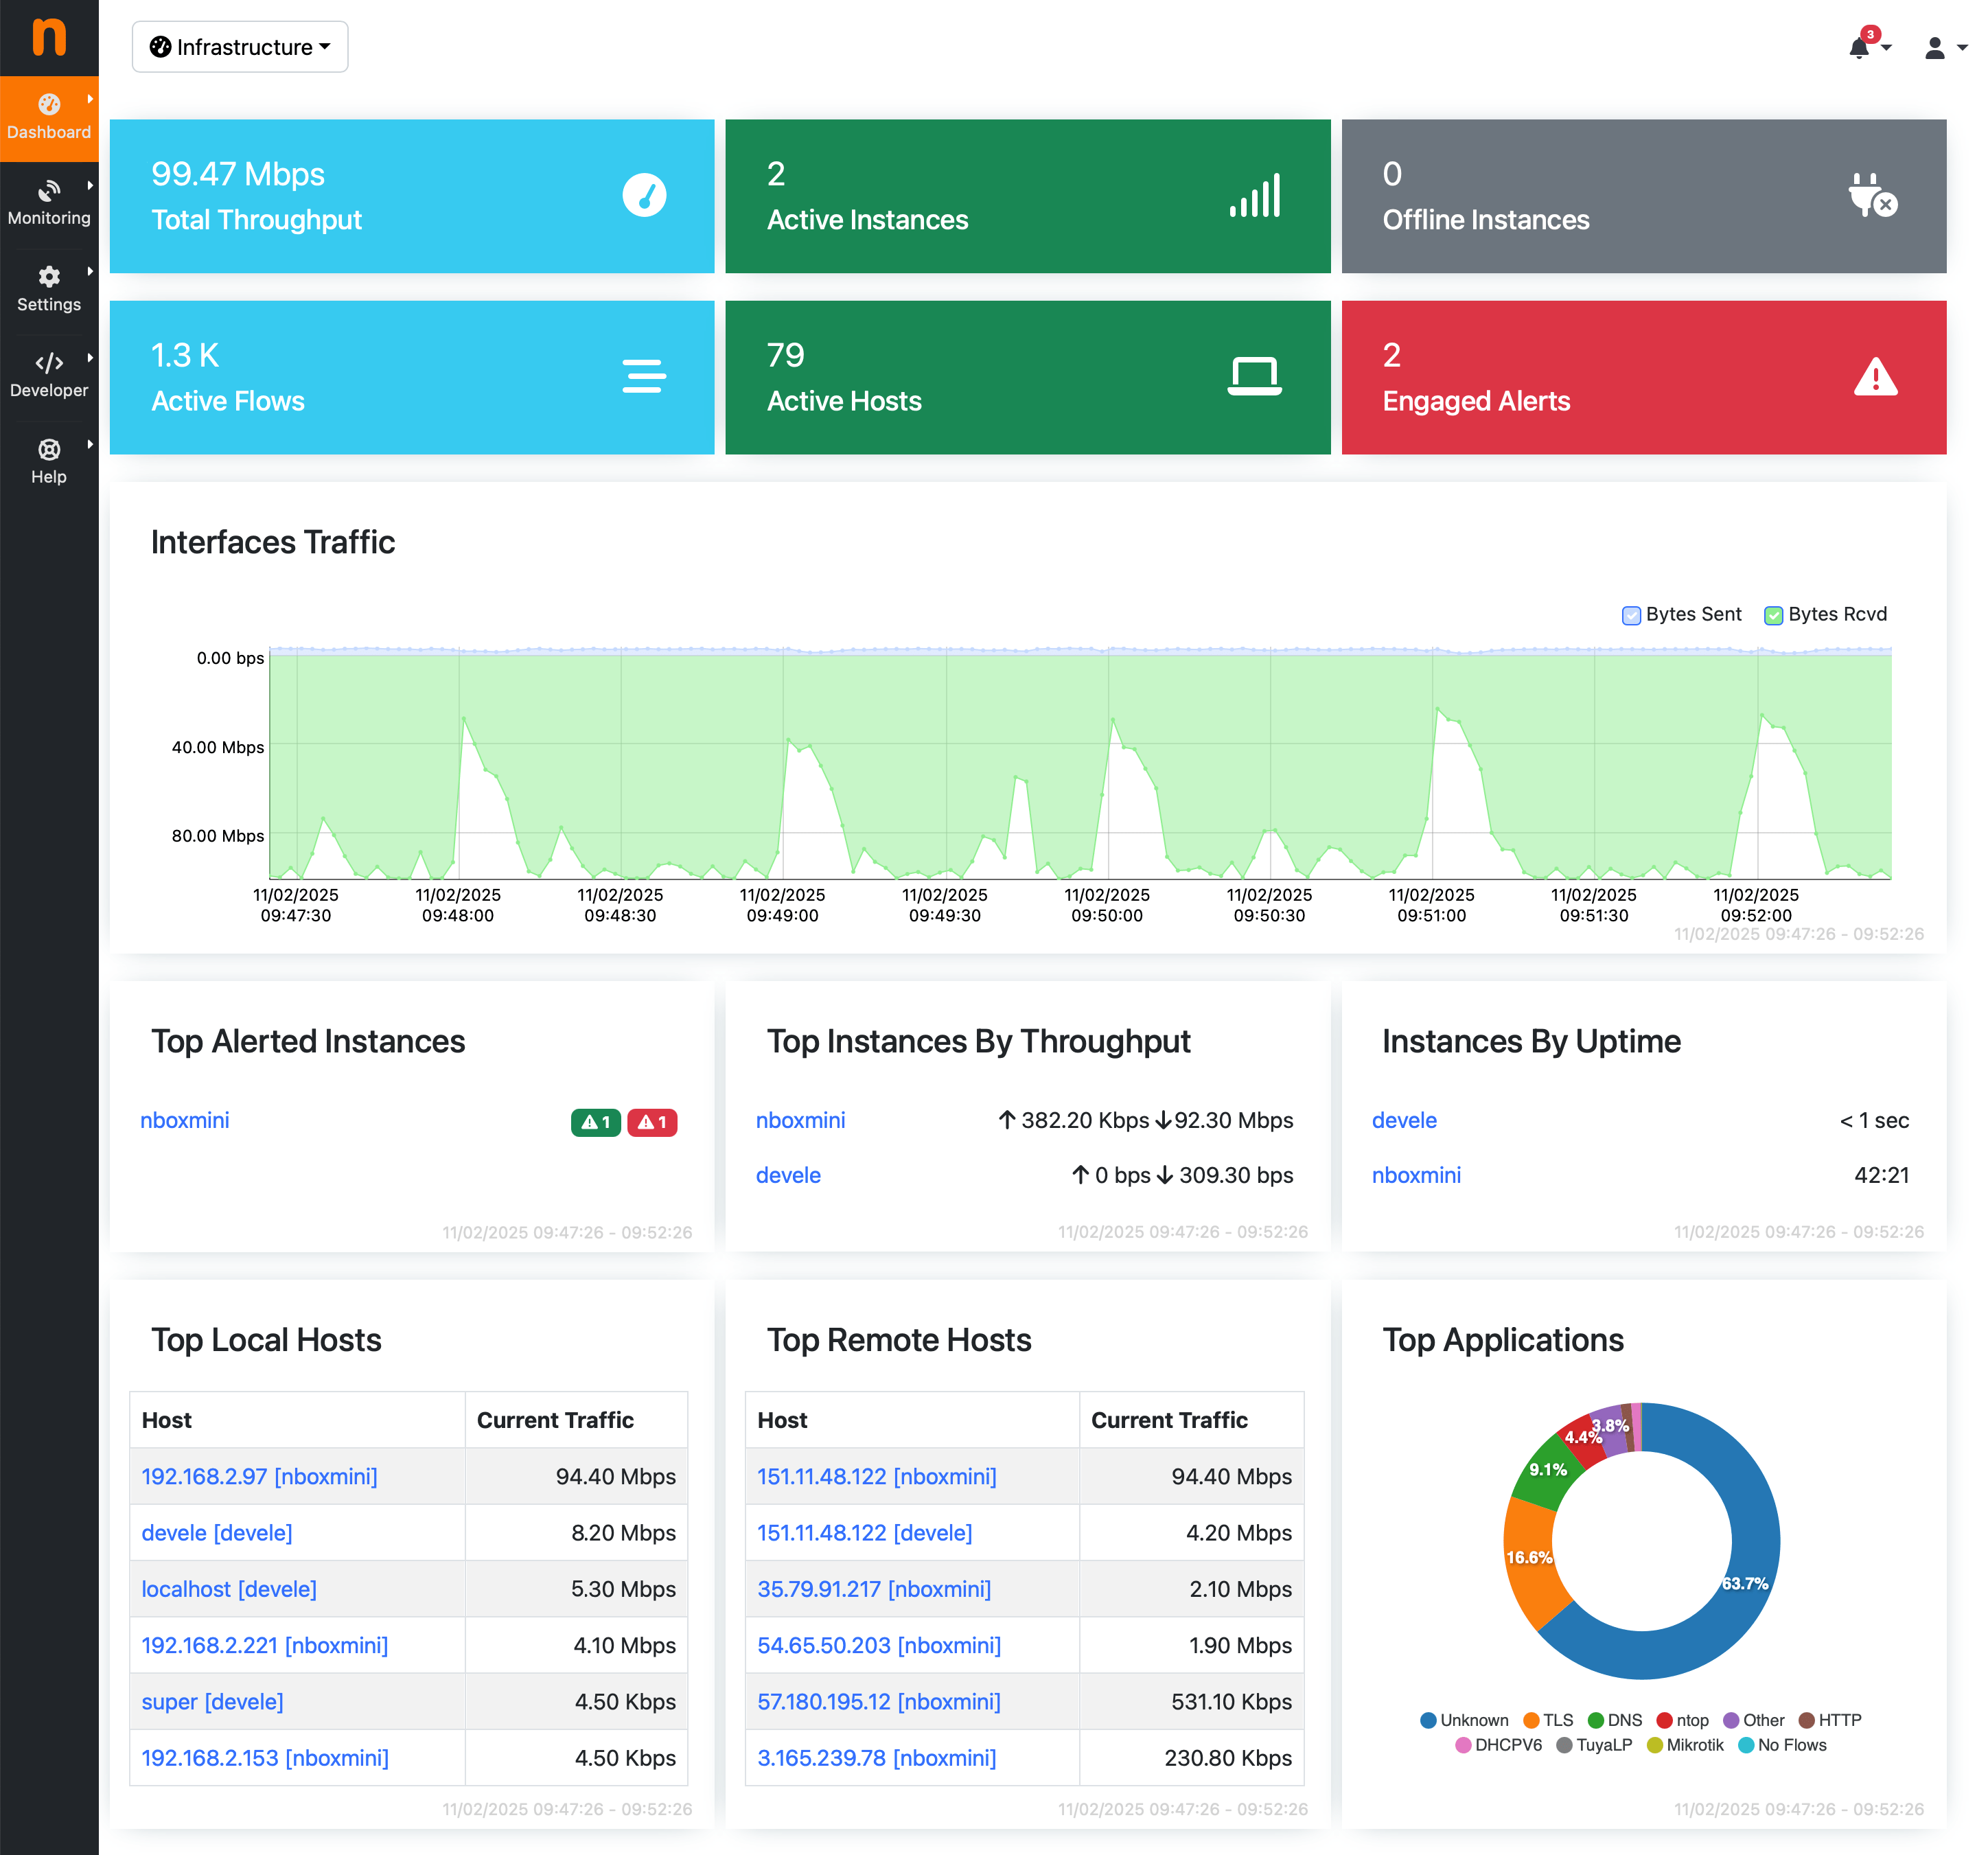Click the Total Throughput gauge icon

click(644, 195)
